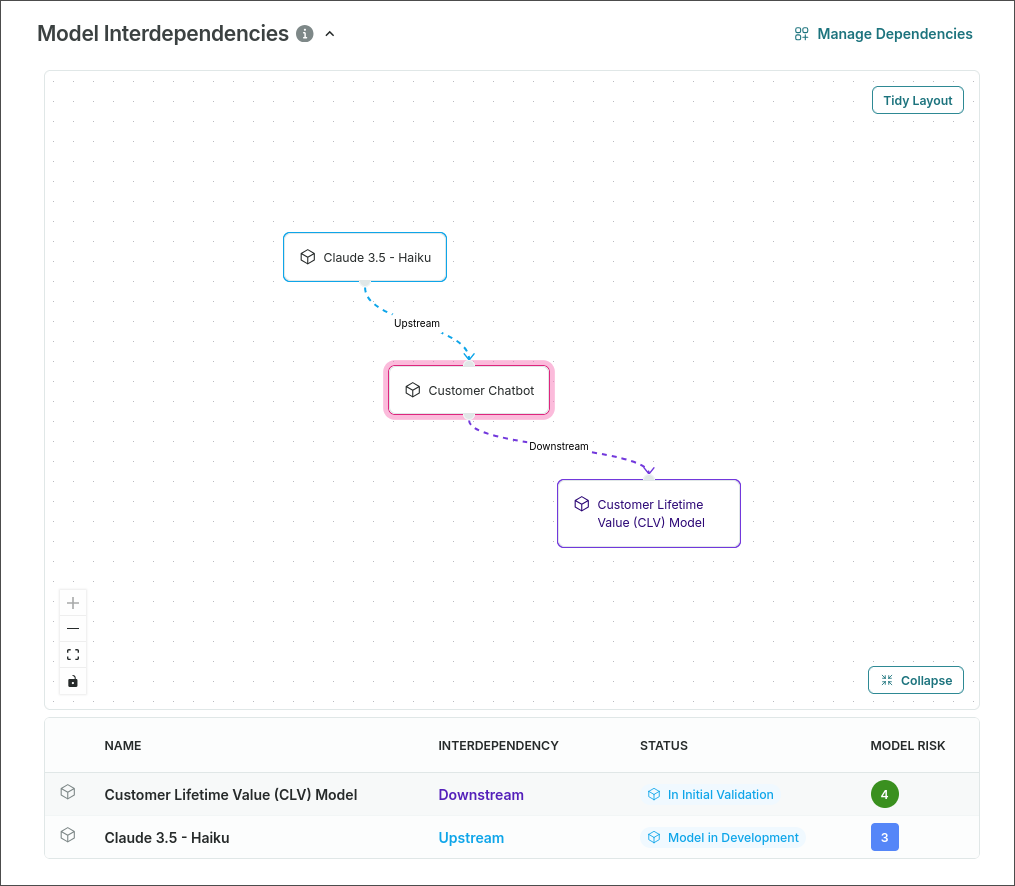Viewport: 1015px width, 886px height.
Task: Click the cube icon in the Claude 3.5 - Haiku table row
Action: pyautogui.click(x=67, y=837)
